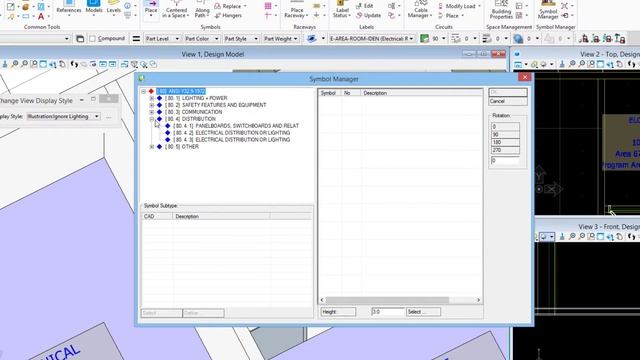Screen dimensions: 640x360
Task: Choose rotation value 0 in the list
Action: (x=505, y=127)
